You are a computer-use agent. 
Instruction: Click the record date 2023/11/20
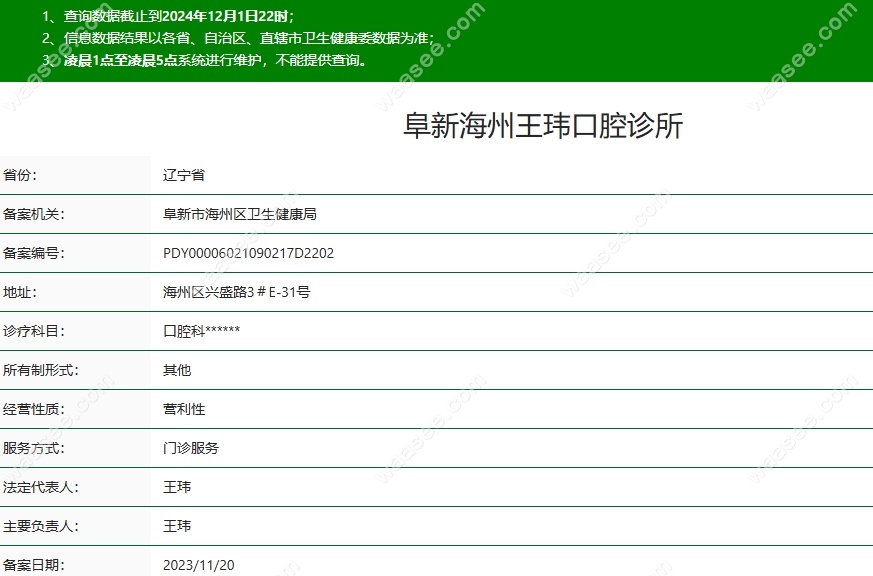198,565
